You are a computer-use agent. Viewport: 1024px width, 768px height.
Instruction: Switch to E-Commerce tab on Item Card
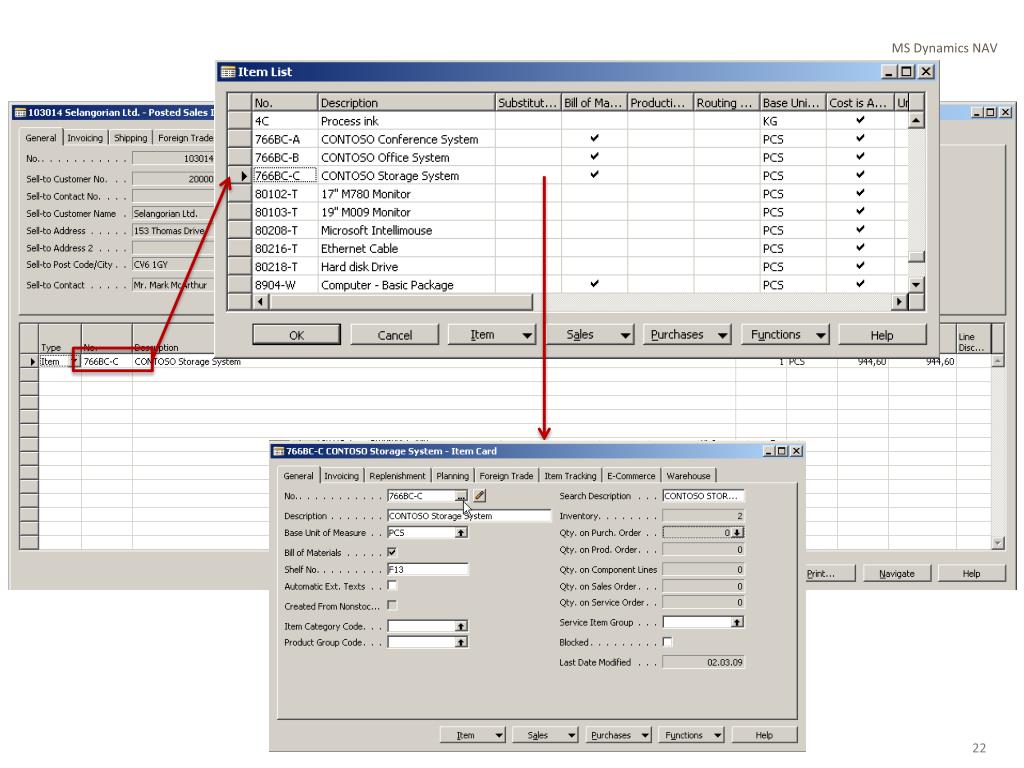(x=631, y=476)
